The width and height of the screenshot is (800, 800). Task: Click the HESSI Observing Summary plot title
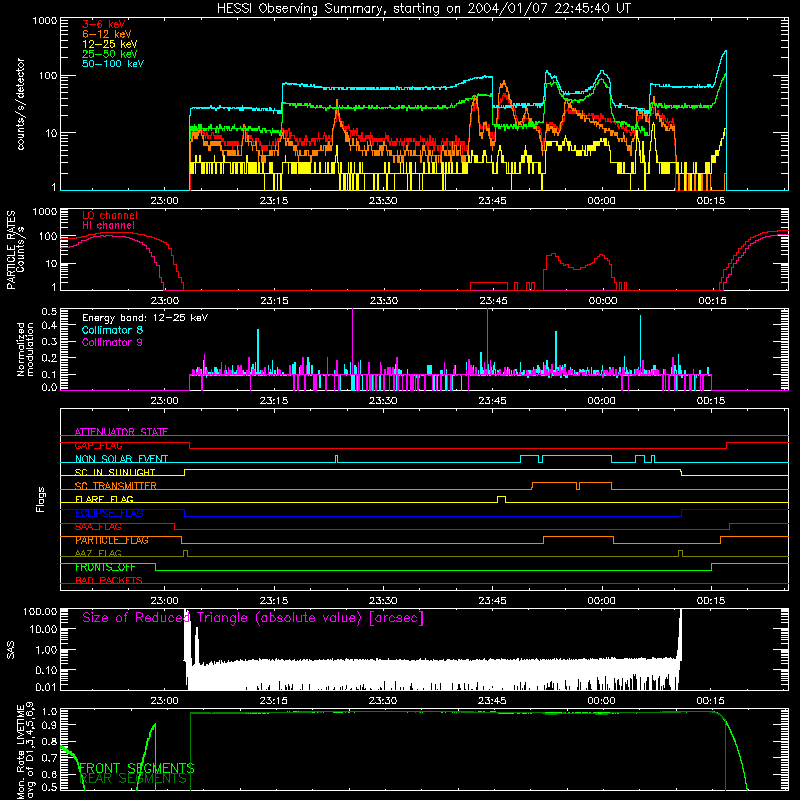tap(423, 8)
